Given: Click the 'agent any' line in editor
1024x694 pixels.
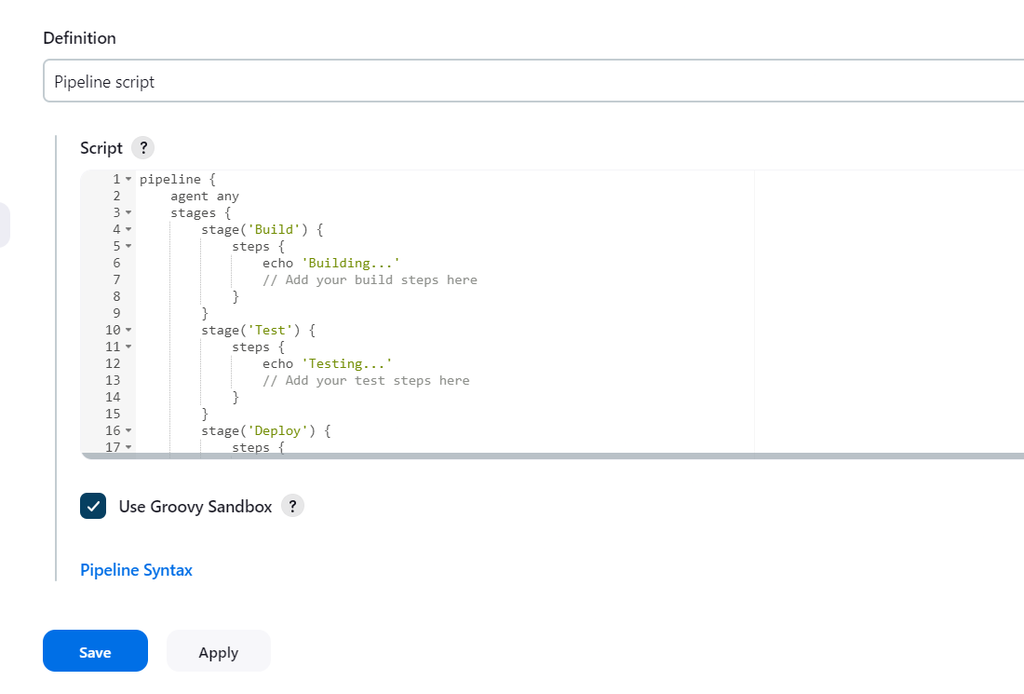Looking at the screenshot, I should coord(204,196).
